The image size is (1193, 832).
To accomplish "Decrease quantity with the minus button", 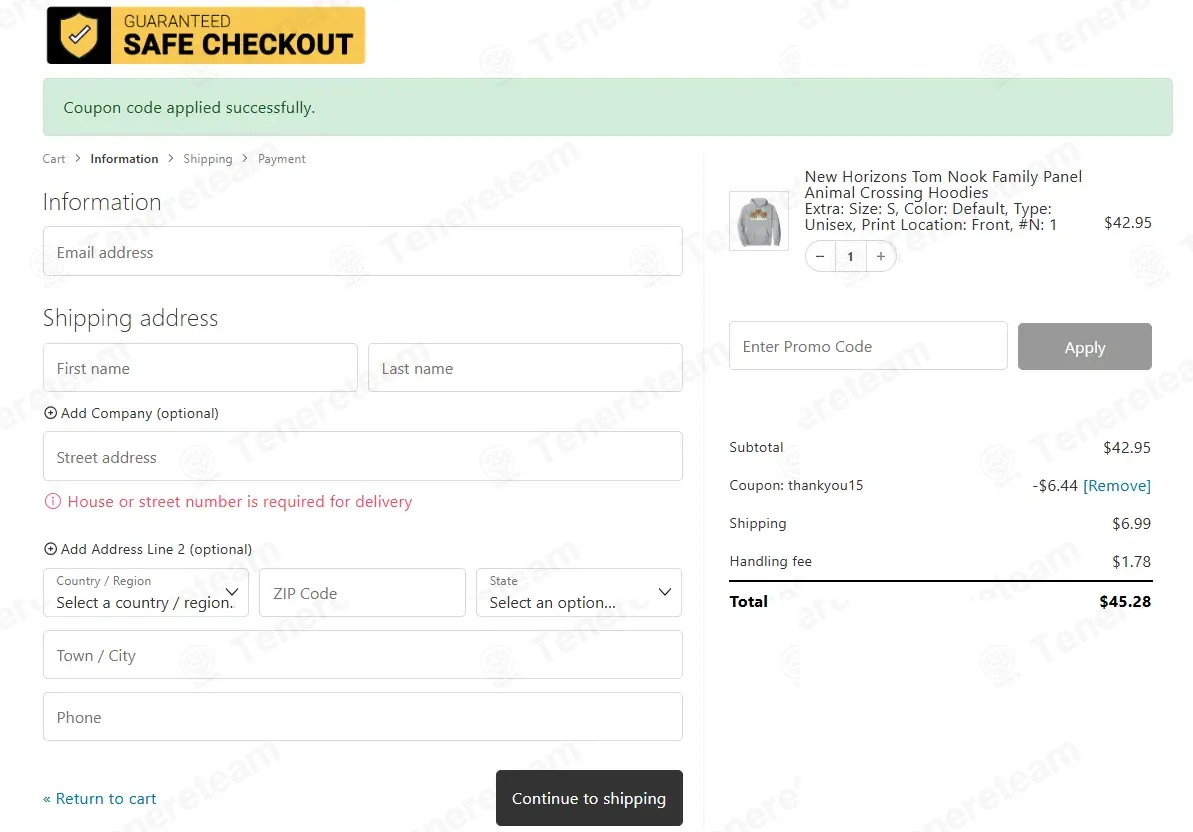I will (820, 256).
